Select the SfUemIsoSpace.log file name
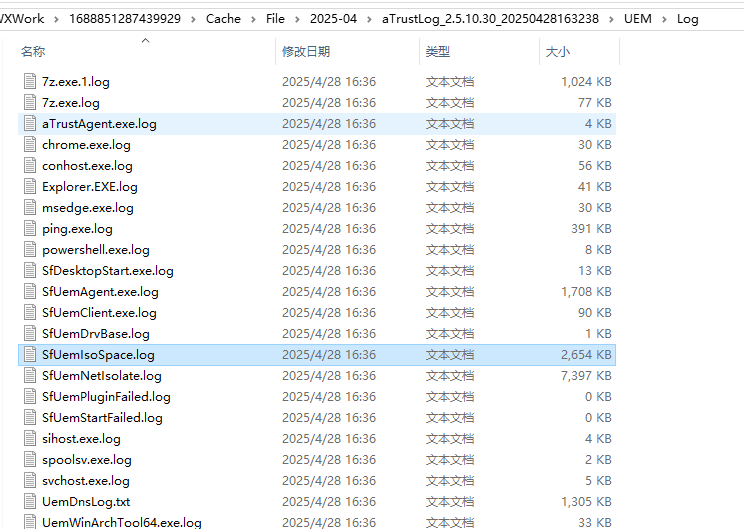 coord(98,355)
